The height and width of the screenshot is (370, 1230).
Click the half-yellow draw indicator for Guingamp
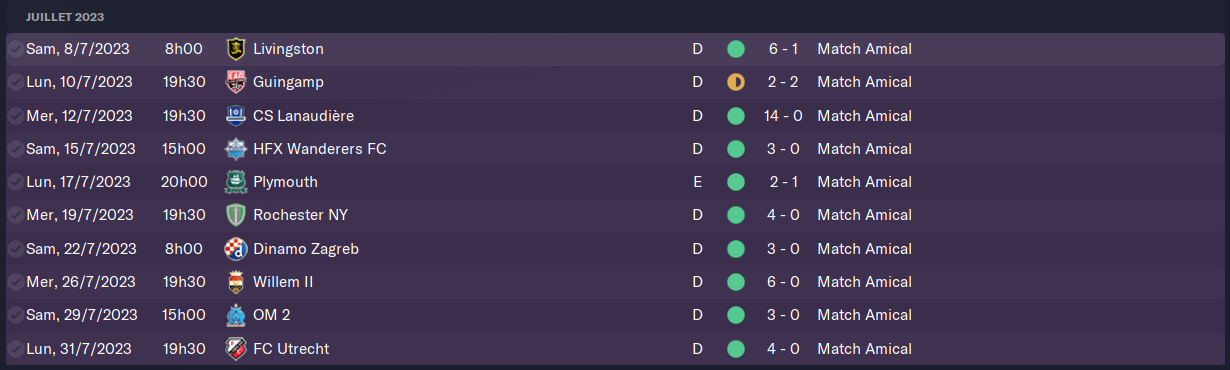click(x=736, y=82)
